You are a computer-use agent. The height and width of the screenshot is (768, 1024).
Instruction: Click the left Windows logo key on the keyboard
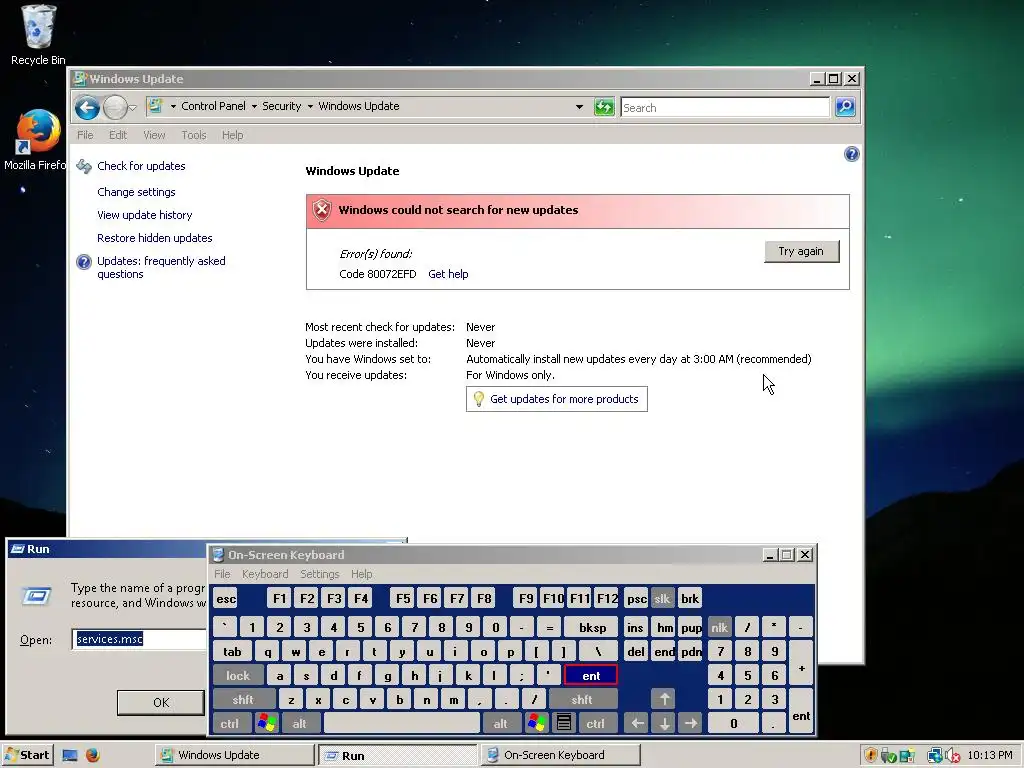267,723
